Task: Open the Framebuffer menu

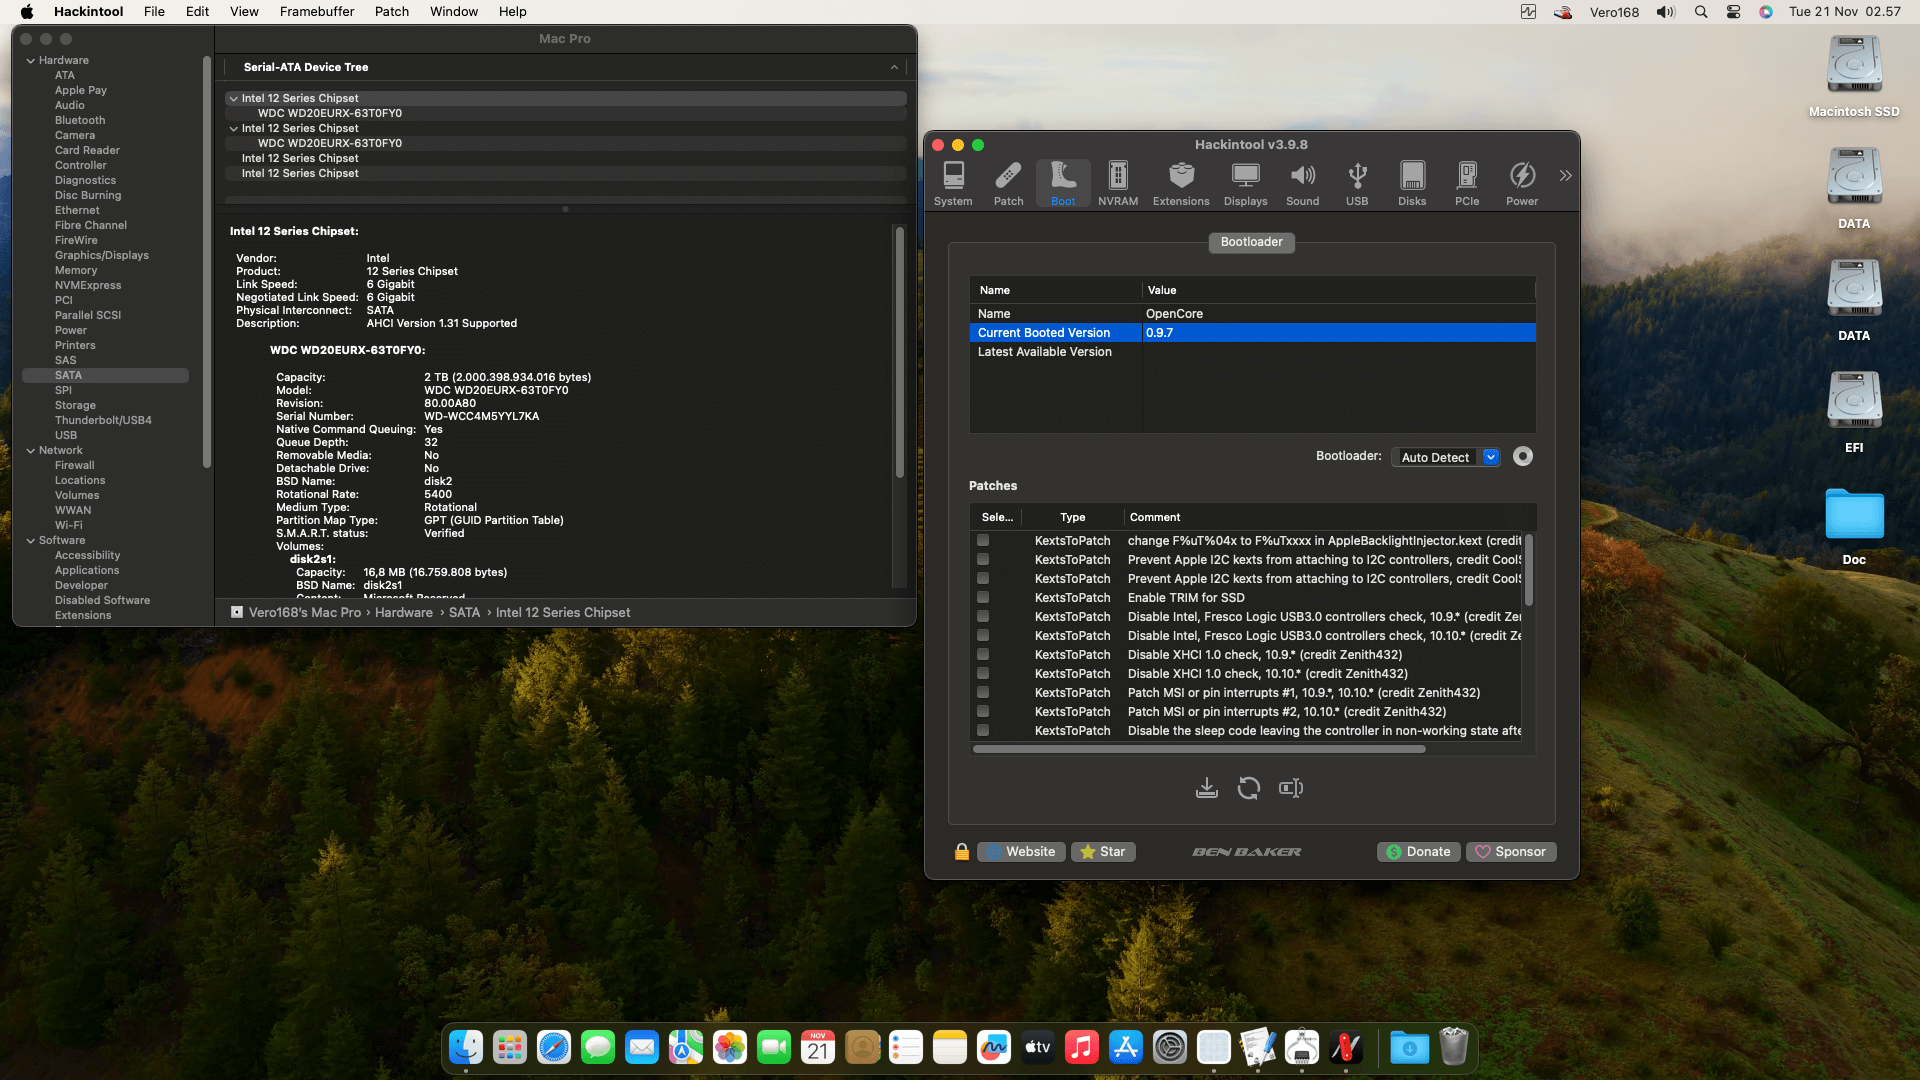Action: point(316,11)
